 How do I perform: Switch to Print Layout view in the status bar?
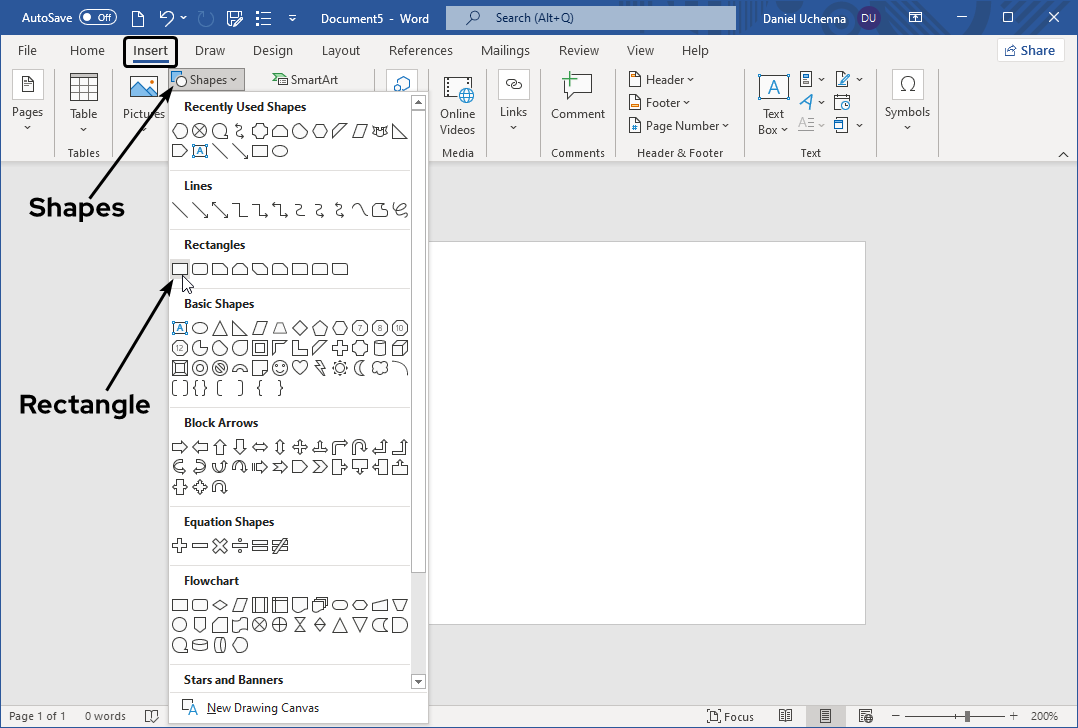click(x=825, y=716)
